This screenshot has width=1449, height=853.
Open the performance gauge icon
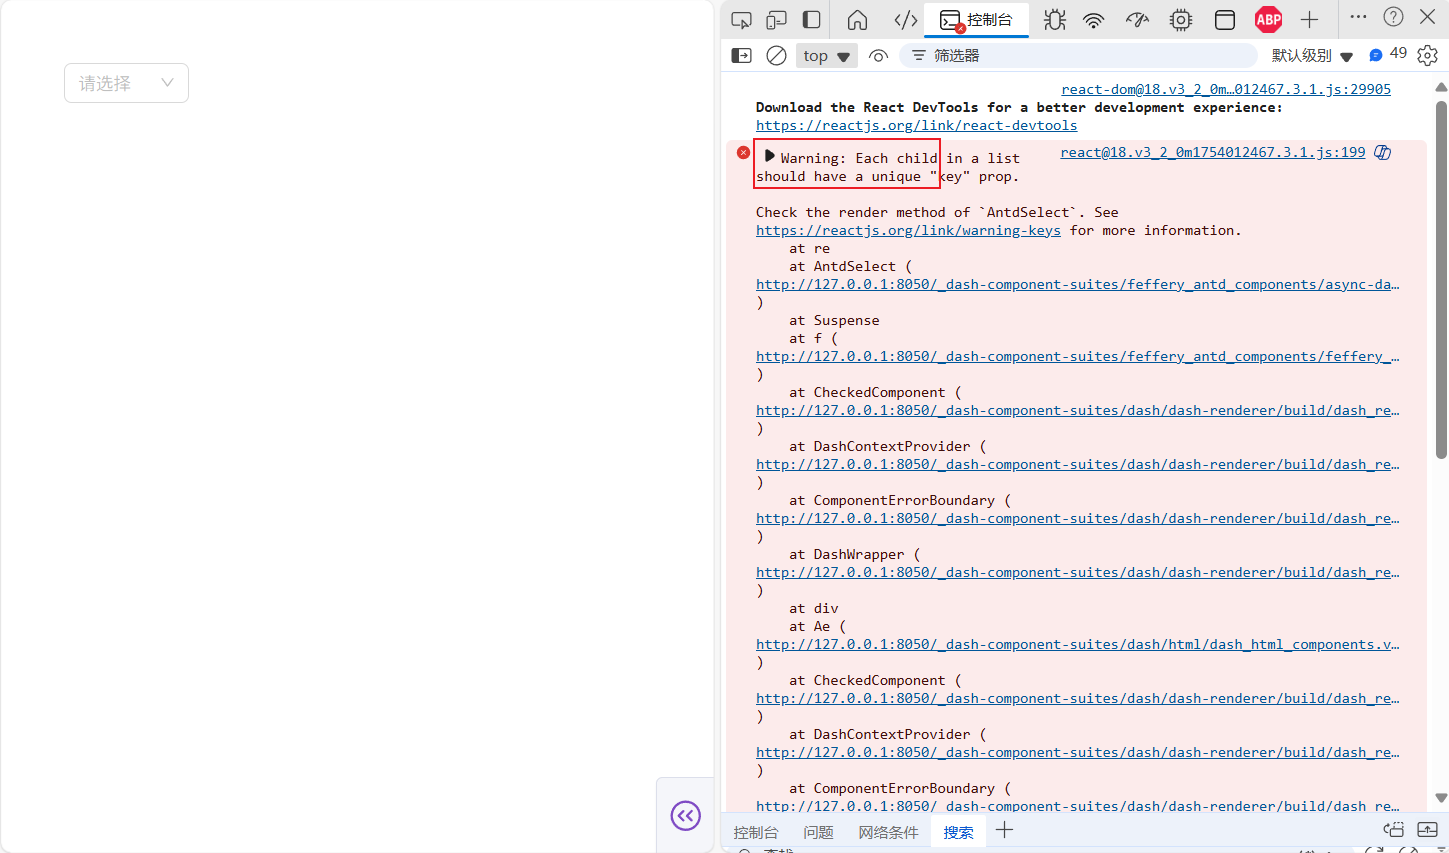point(1137,19)
